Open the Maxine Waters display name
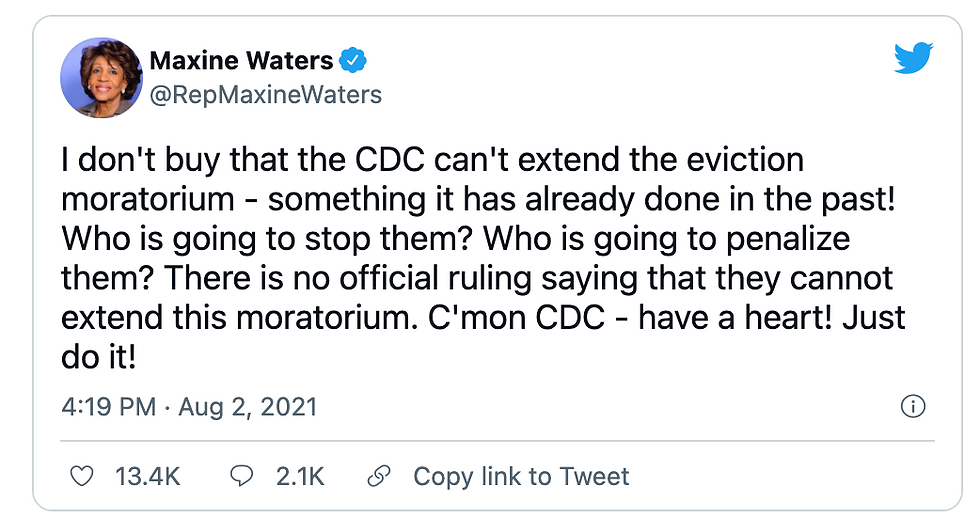Viewport: 980px width, 530px height. [241, 61]
